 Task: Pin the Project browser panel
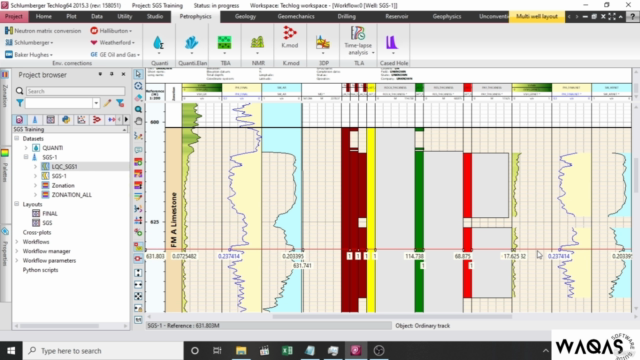tap(111, 74)
